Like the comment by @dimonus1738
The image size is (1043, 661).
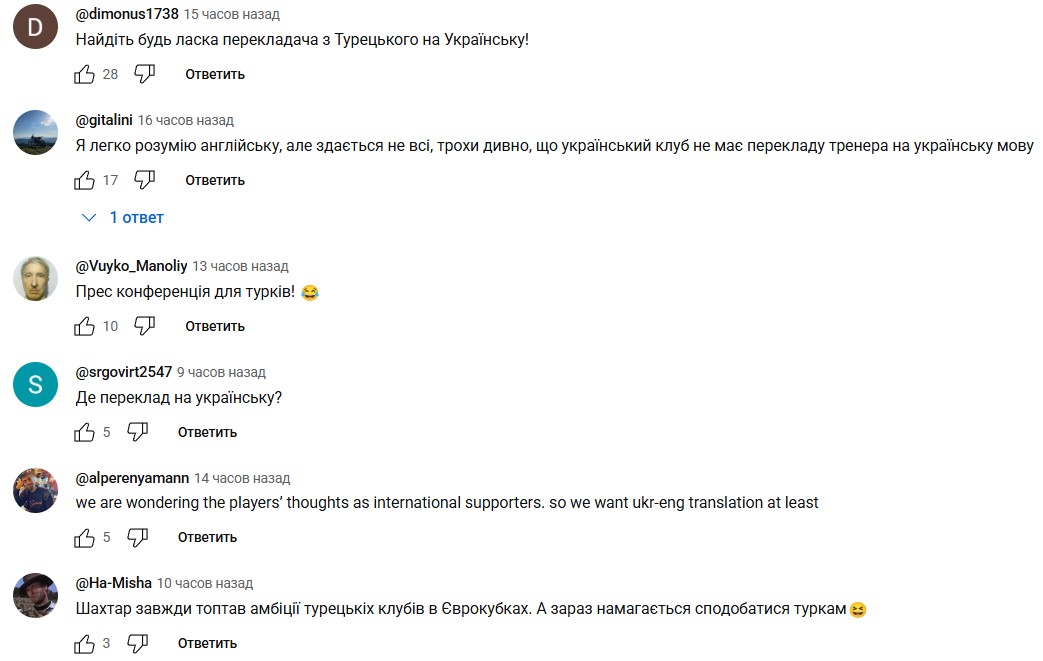pyautogui.click(x=86, y=74)
